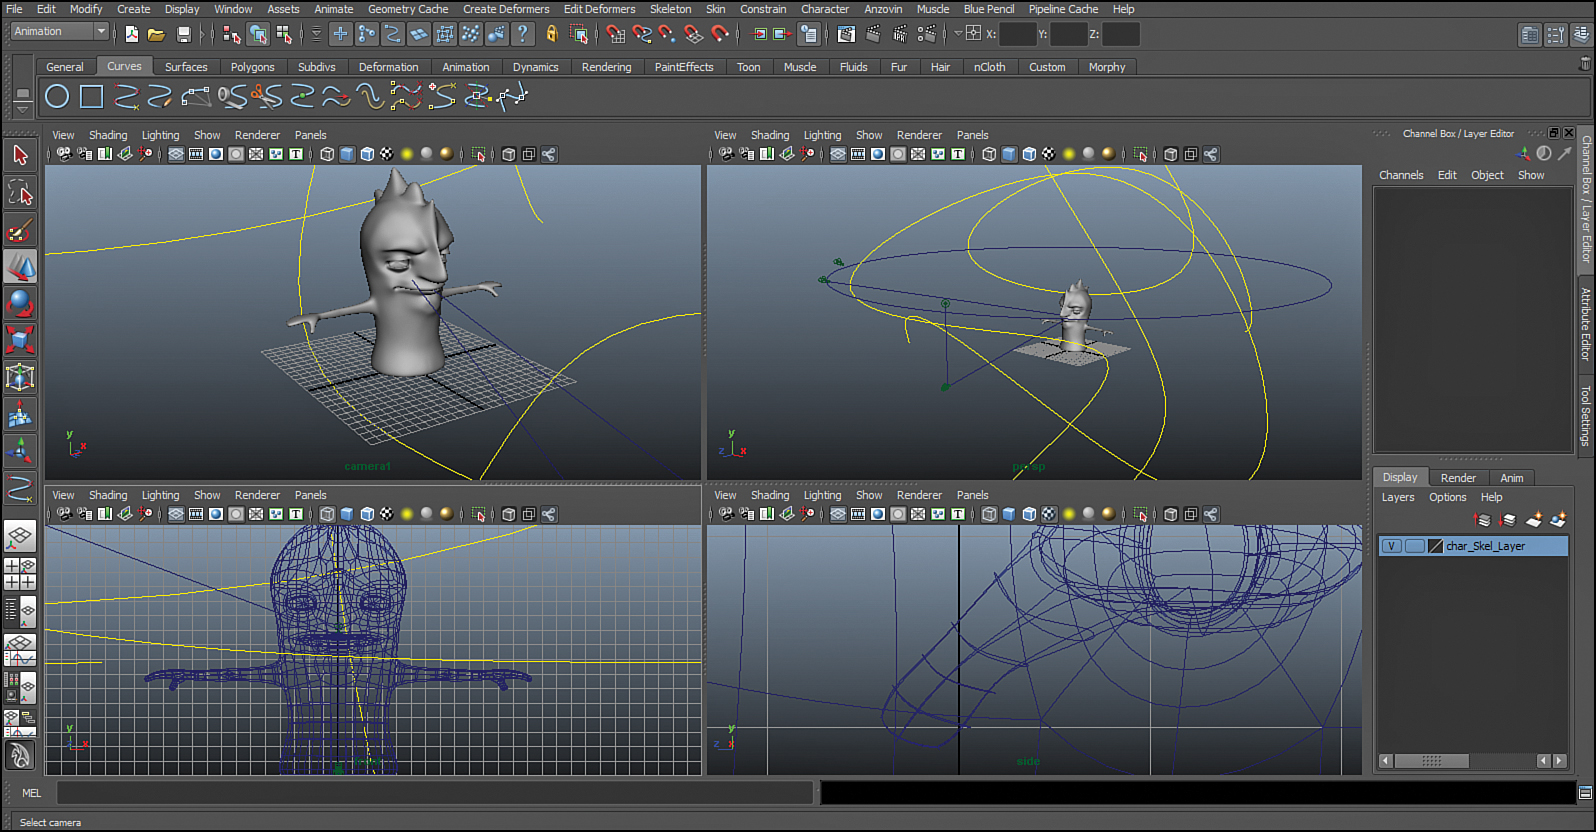Activate the Paint Selection tool in the toolbox

(20, 230)
